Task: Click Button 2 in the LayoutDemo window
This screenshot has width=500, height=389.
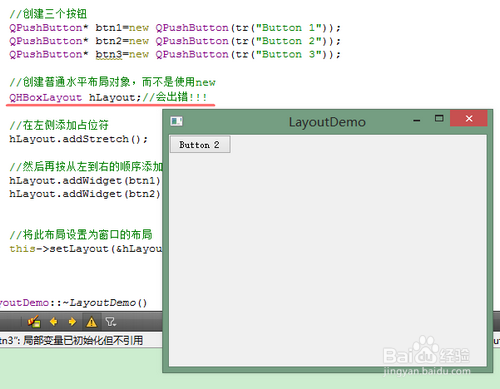Action: pos(200,145)
